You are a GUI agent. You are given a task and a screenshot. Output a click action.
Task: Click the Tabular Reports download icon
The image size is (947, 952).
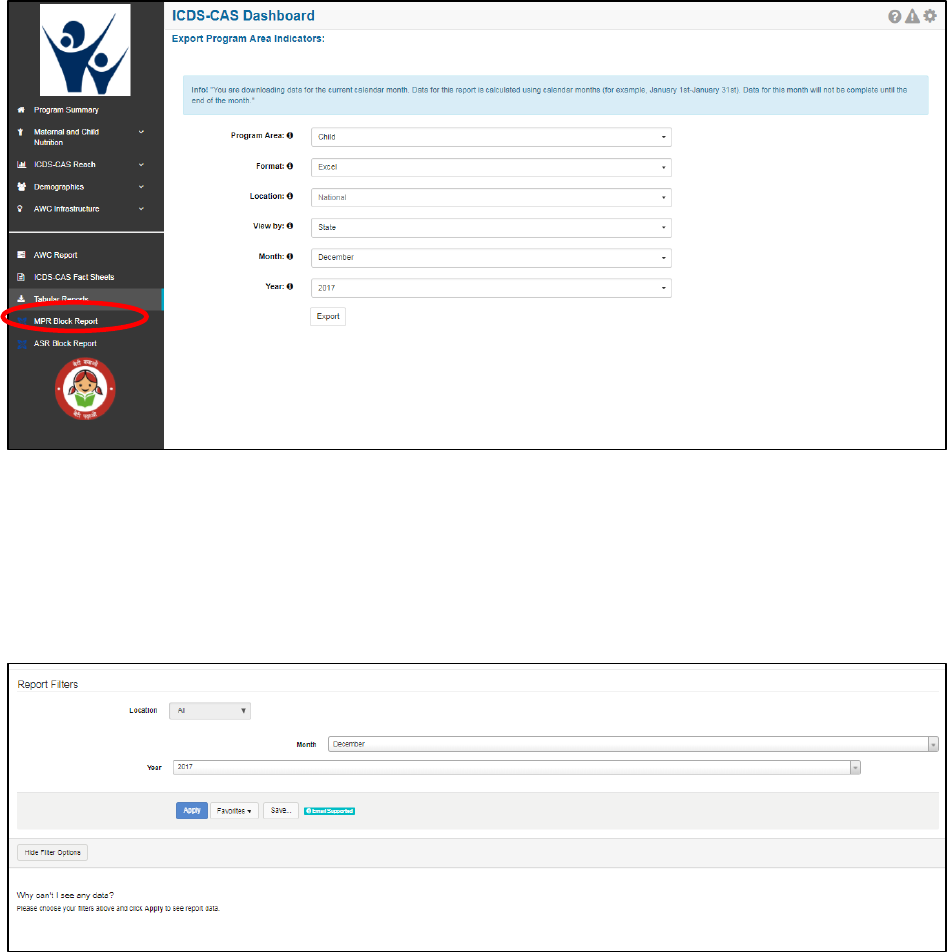pyautogui.click(x=21, y=299)
